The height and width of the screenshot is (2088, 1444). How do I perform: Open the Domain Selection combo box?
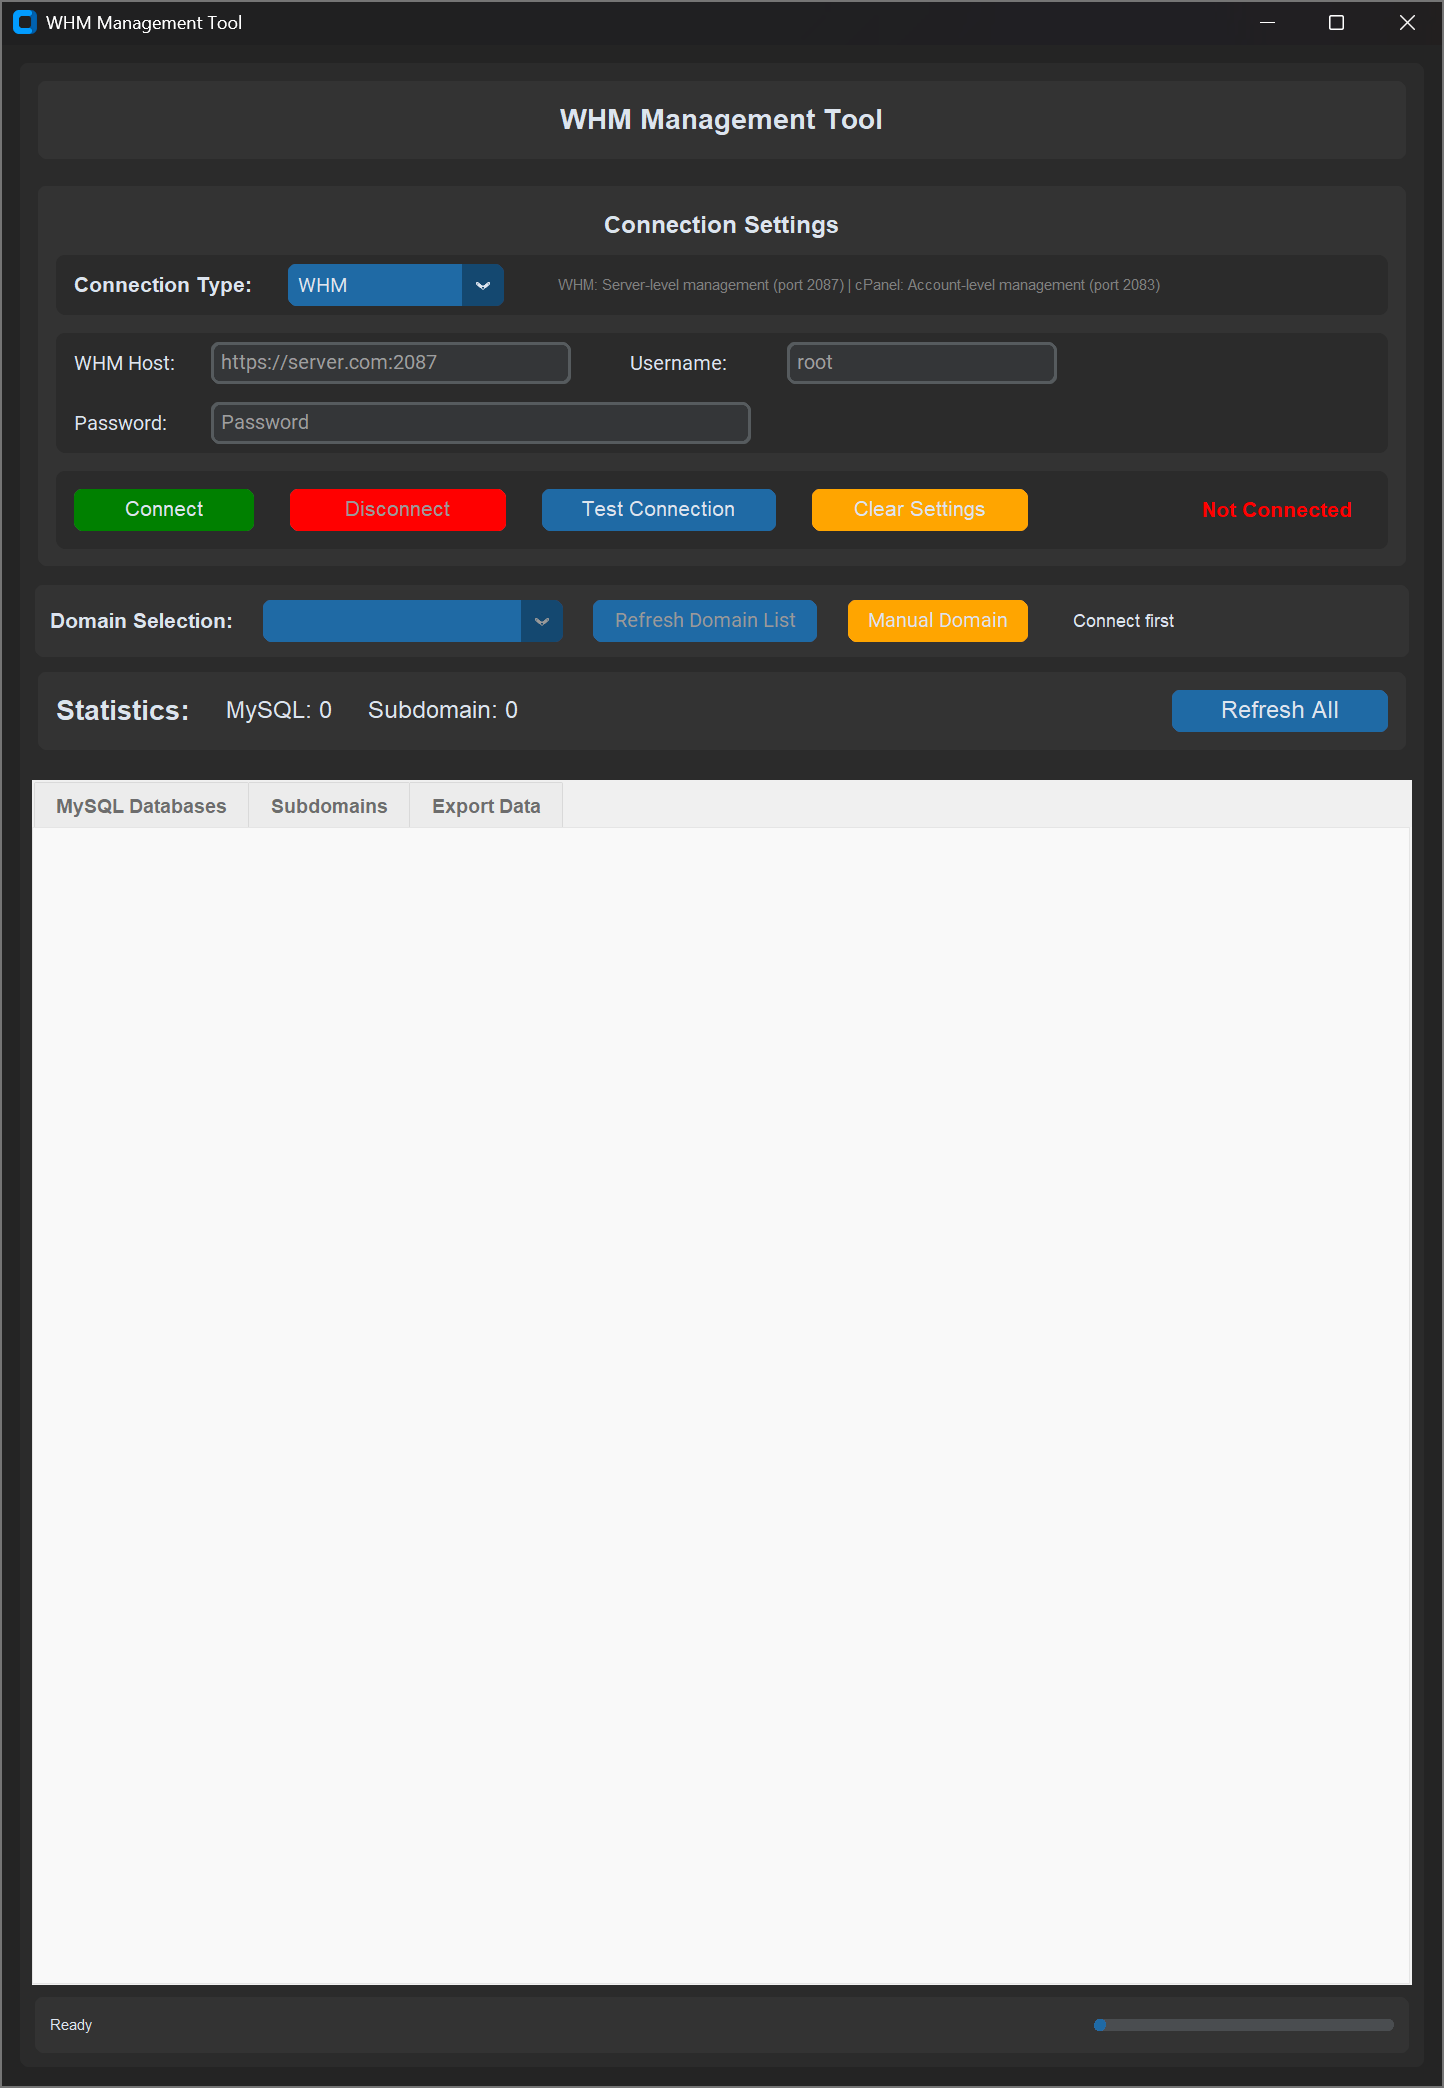point(413,620)
